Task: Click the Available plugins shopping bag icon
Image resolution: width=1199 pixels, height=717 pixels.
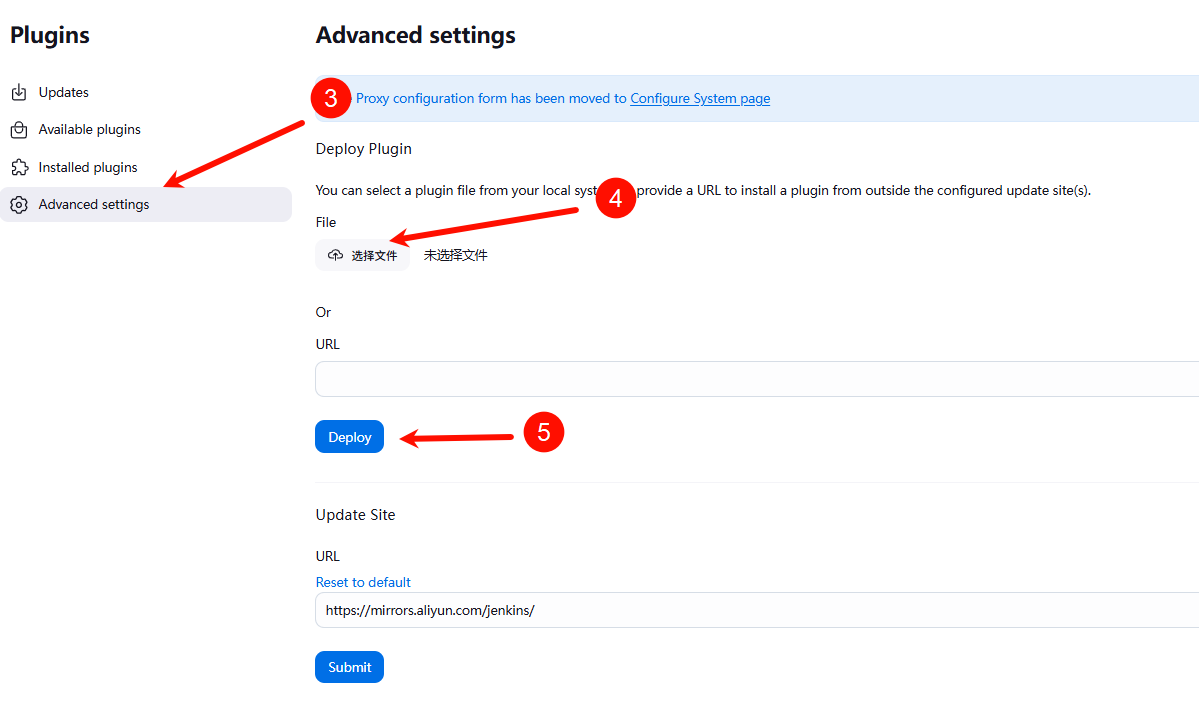Action: click(x=18, y=130)
